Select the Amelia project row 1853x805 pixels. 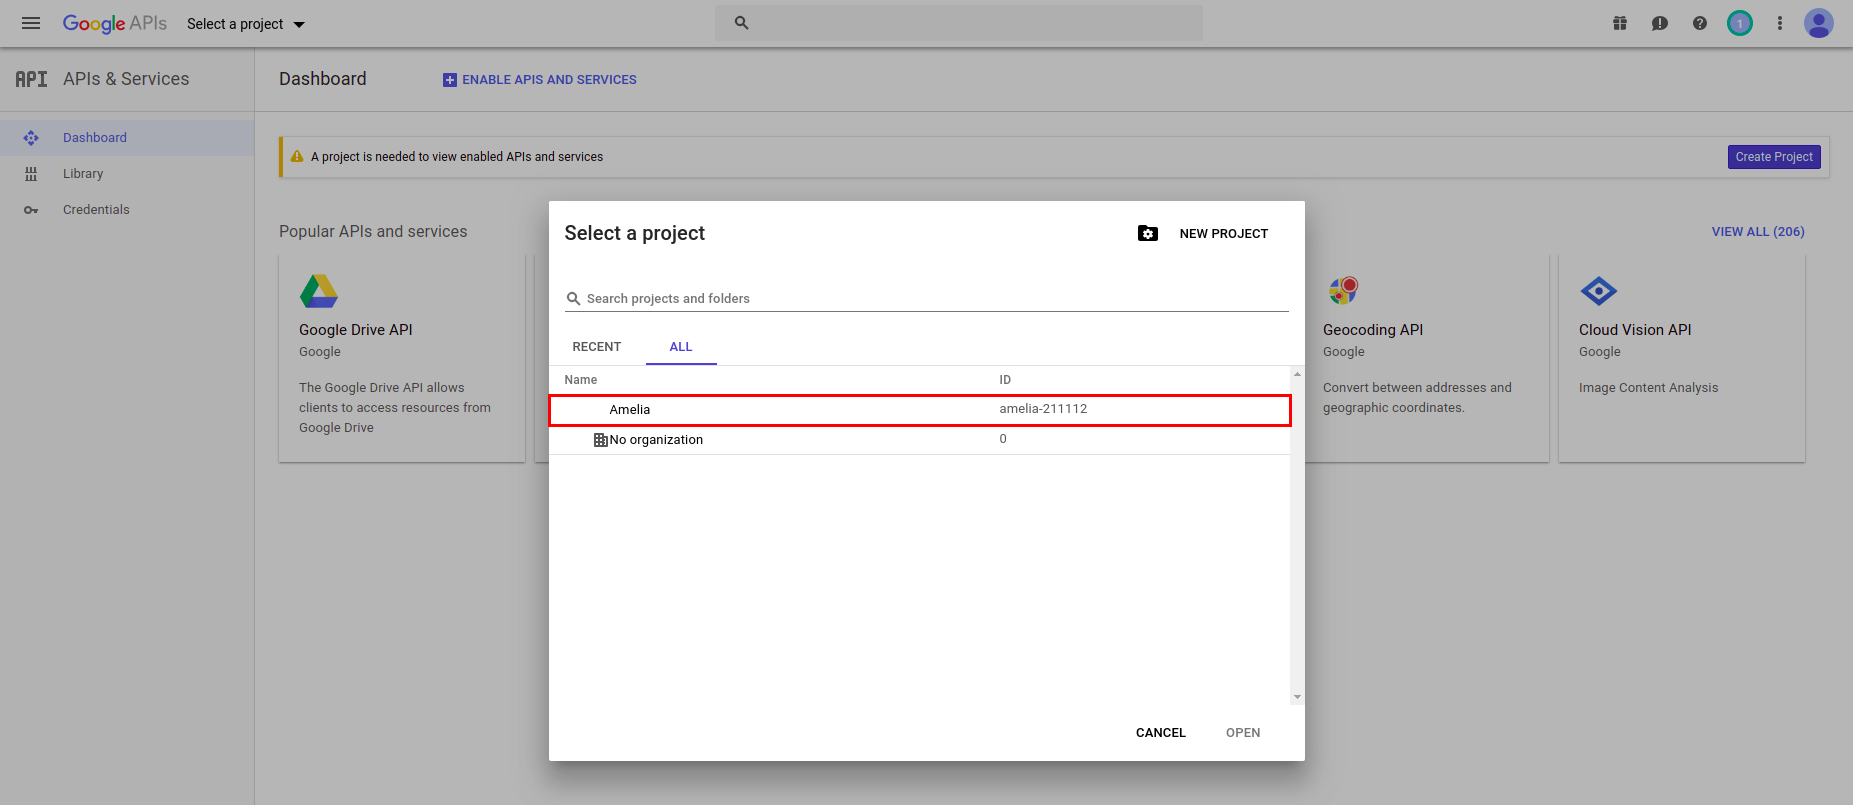[x=920, y=410]
